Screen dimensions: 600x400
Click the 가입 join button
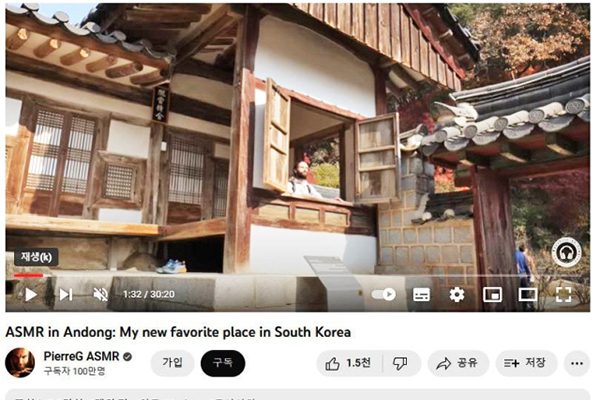tap(172, 363)
